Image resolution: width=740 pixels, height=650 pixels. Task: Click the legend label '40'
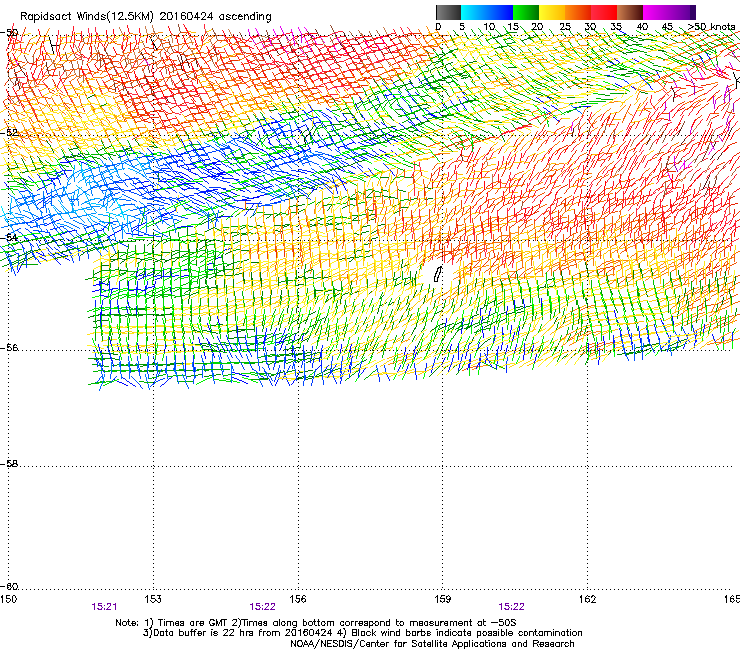point(642,27)
